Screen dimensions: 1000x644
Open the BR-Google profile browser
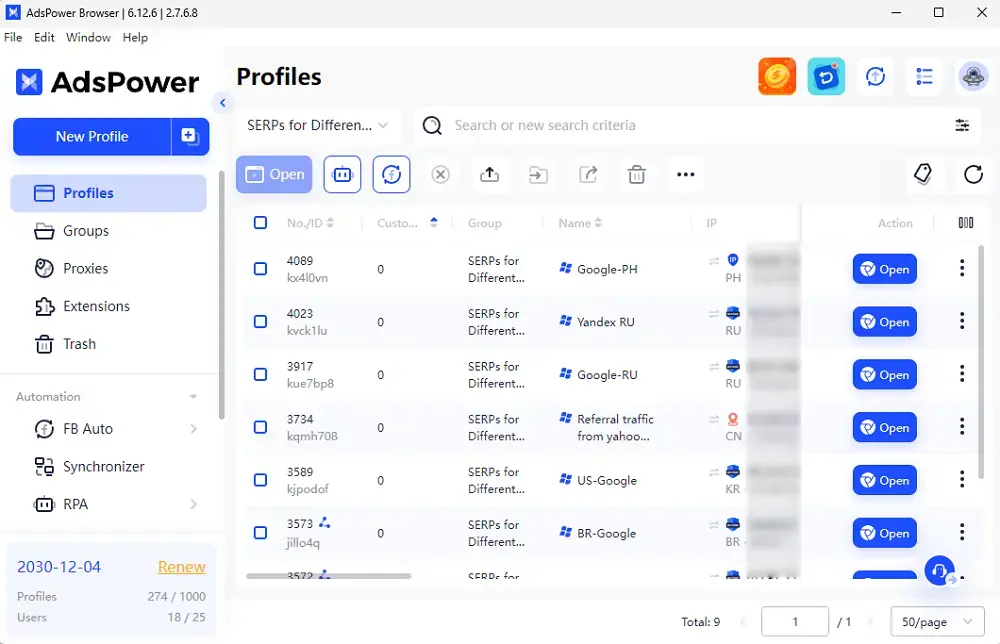point(885,533)
